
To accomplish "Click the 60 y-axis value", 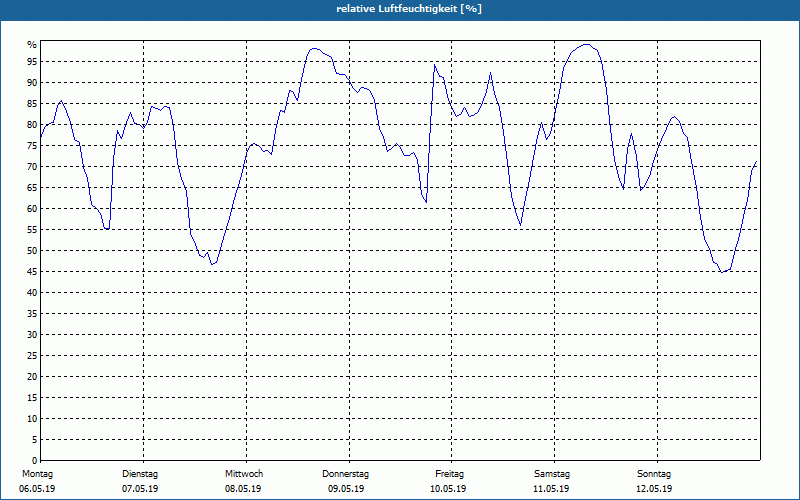I will pyautogui.click(x=32, y=208).
